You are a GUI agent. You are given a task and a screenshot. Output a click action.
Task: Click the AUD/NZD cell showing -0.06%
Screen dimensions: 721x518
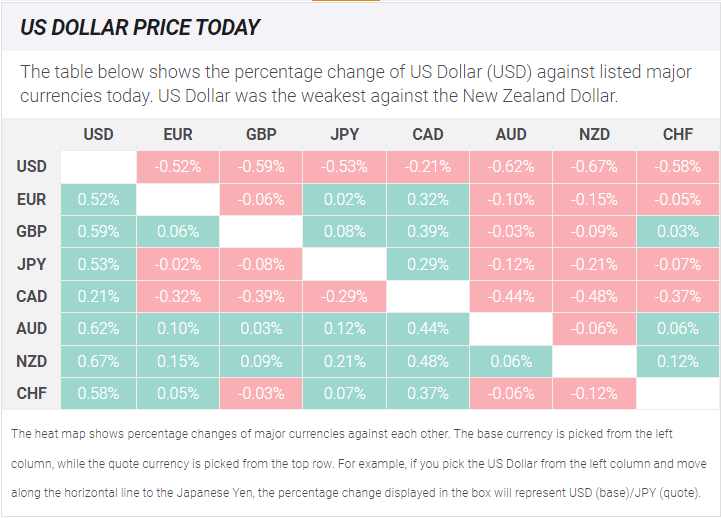pos(594,329)
